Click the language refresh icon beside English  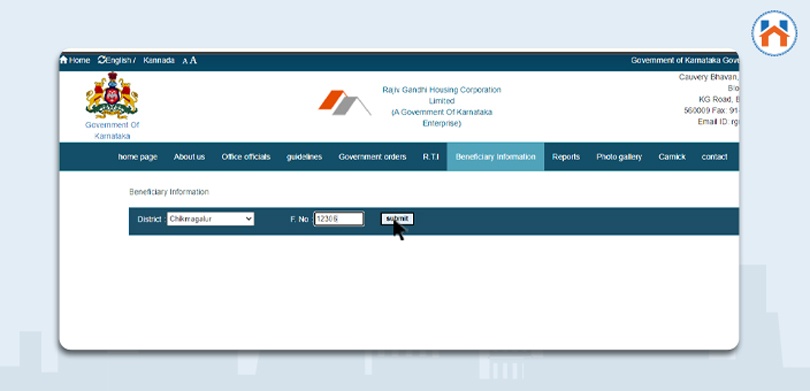click(101, 60)
